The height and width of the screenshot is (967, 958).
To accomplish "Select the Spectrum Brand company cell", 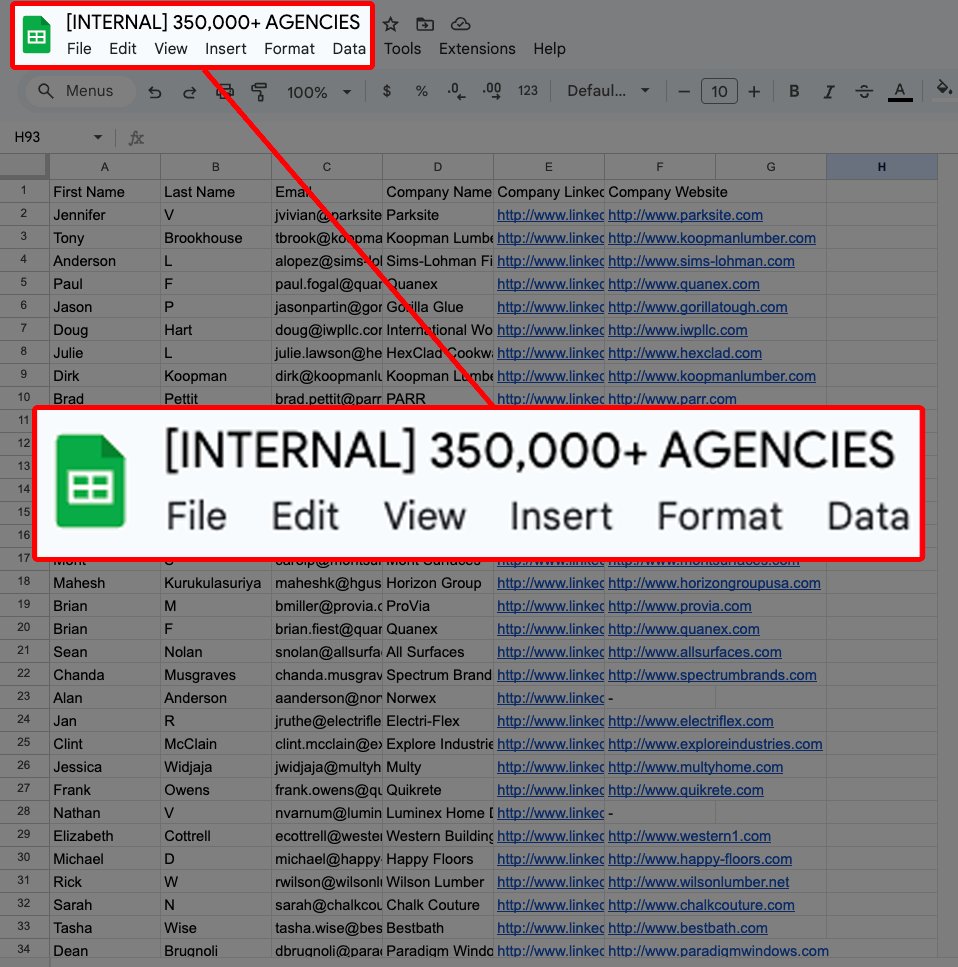I will pos(438,675).
